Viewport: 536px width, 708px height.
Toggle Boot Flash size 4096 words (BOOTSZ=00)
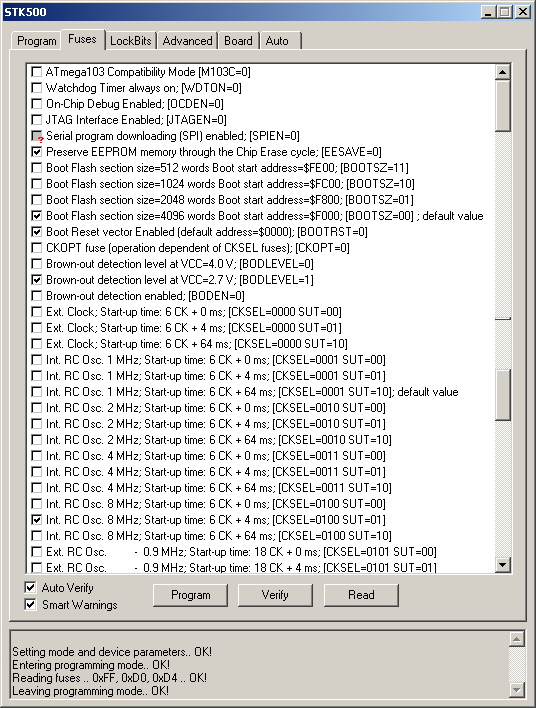[36, 216]
